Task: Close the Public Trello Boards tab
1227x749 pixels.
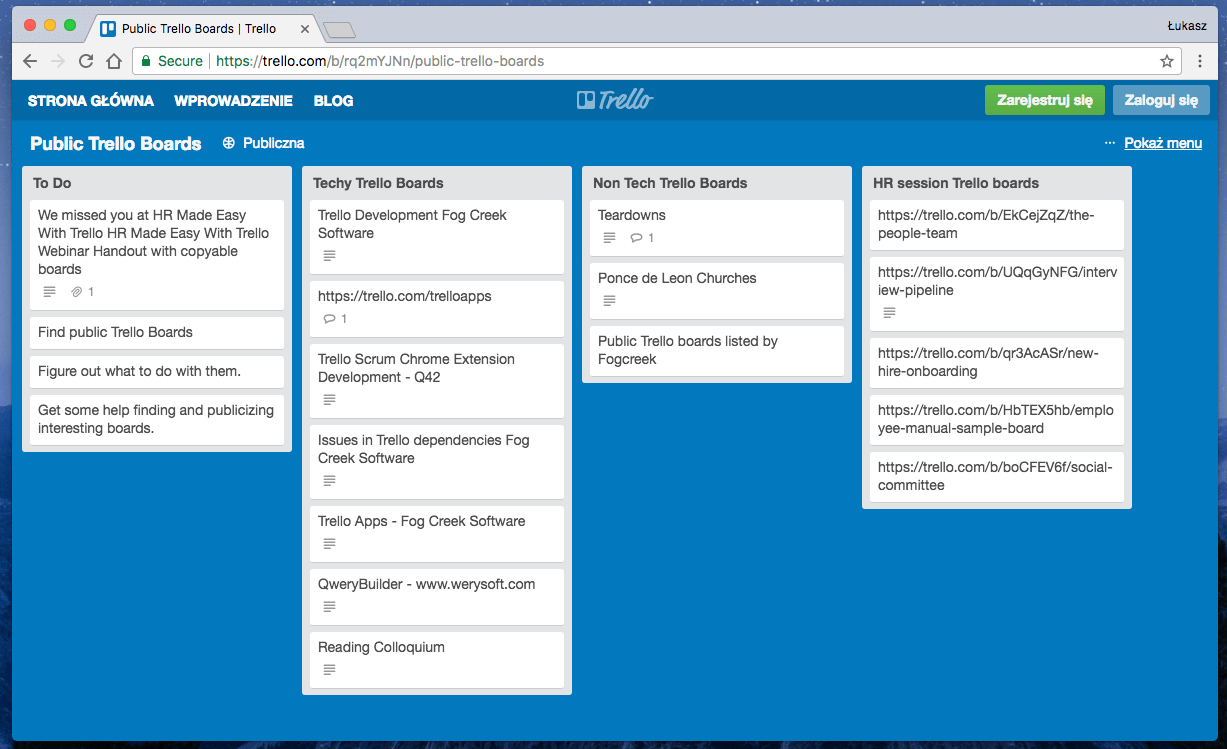Action: 304,29
